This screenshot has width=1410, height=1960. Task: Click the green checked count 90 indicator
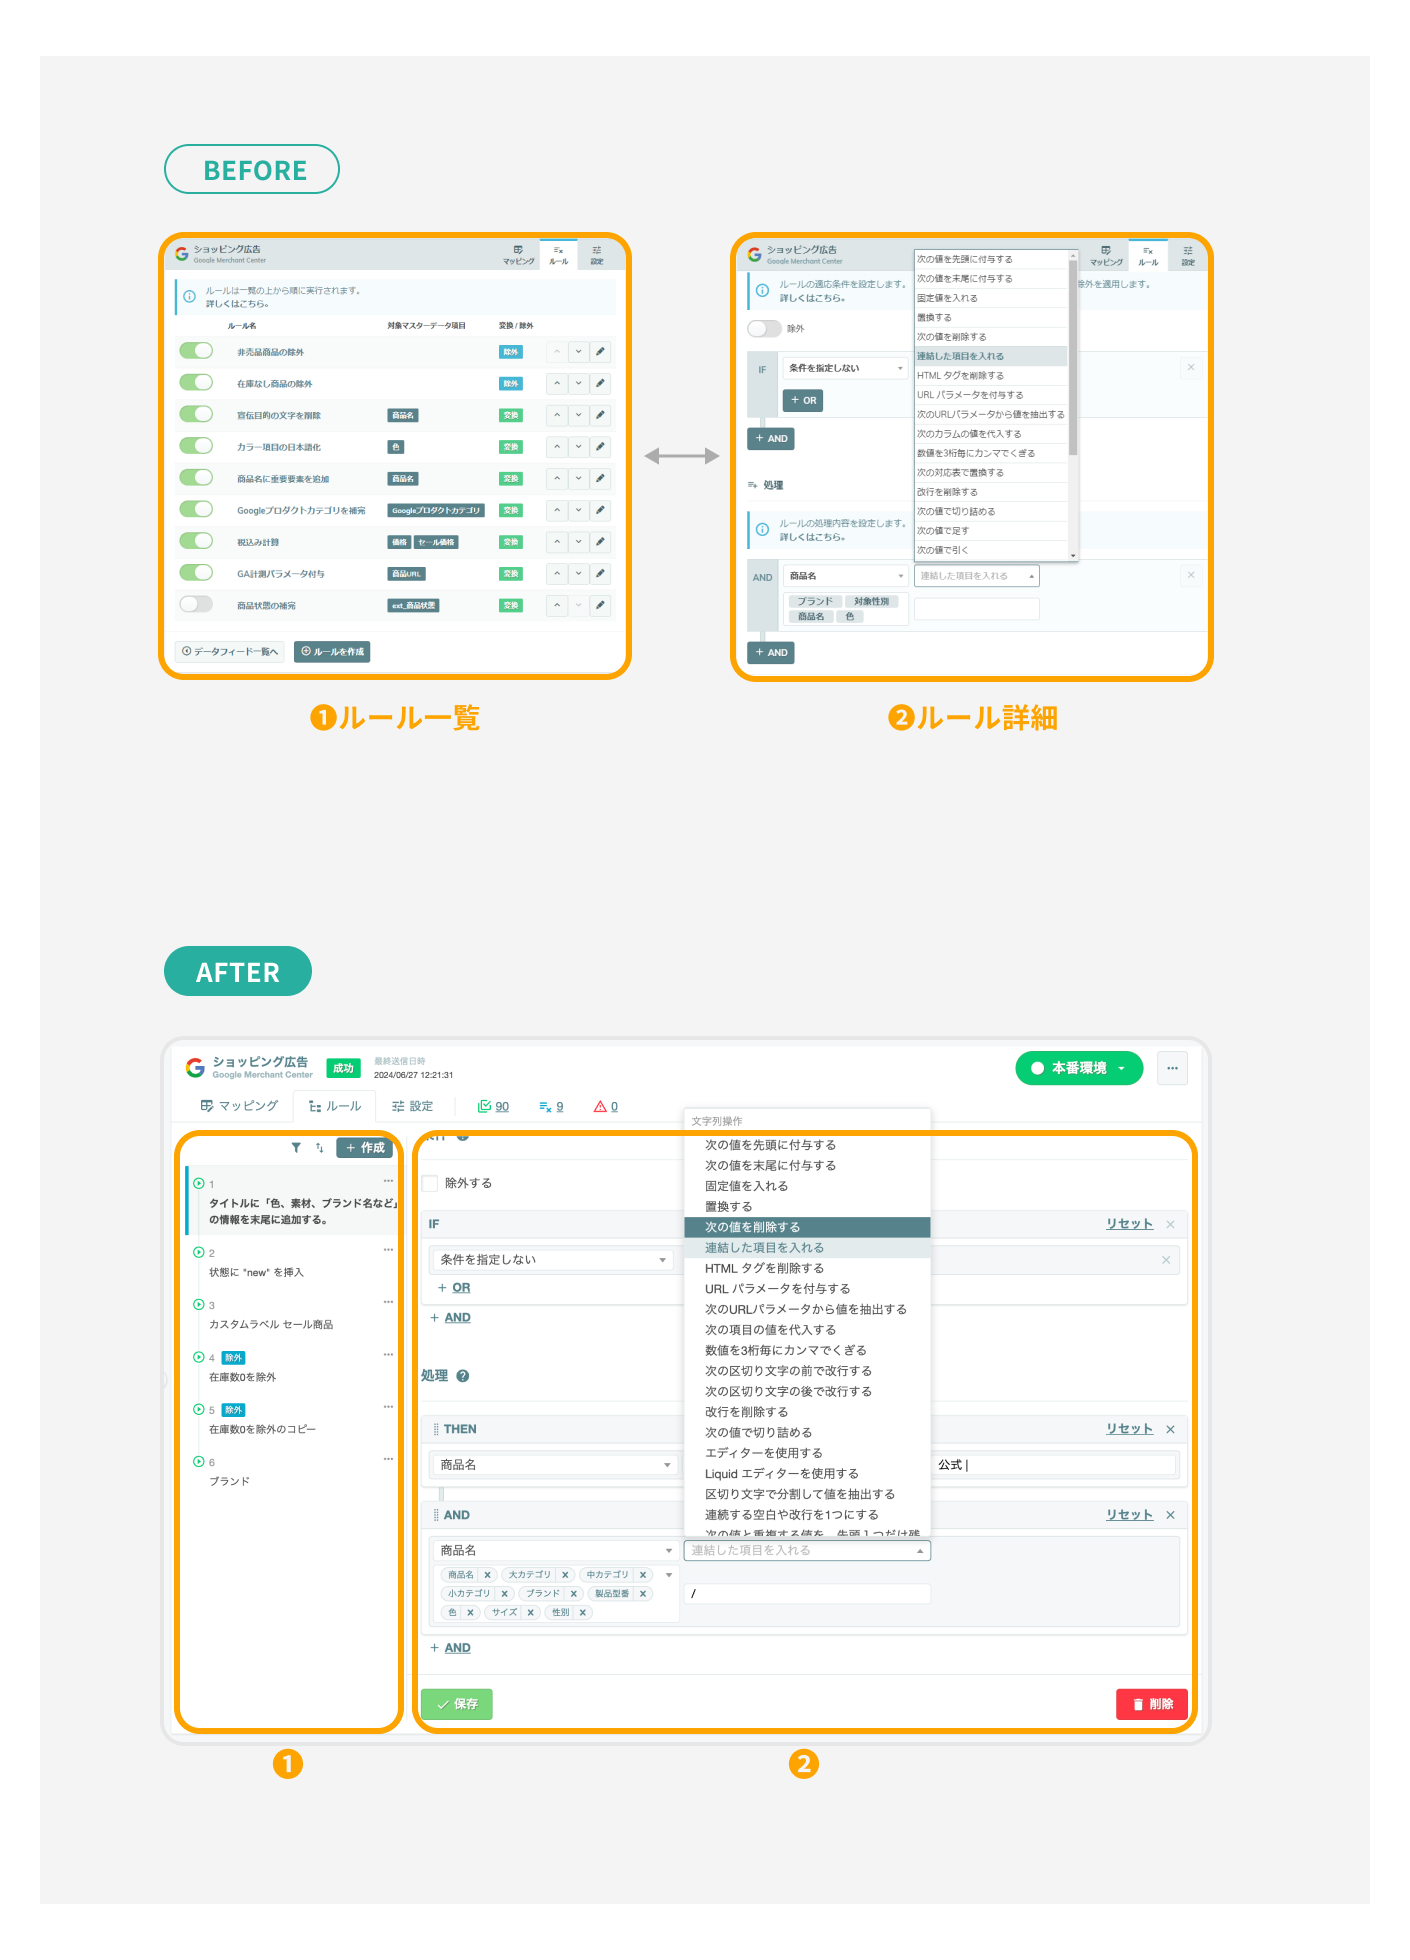tap(494, 1106)
